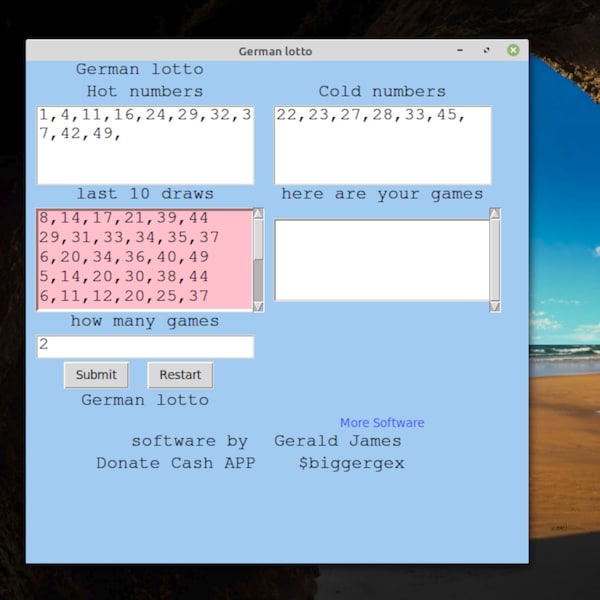
Task: Close the German lotto window
Action: pyautogui.click(x=513, y=50)
